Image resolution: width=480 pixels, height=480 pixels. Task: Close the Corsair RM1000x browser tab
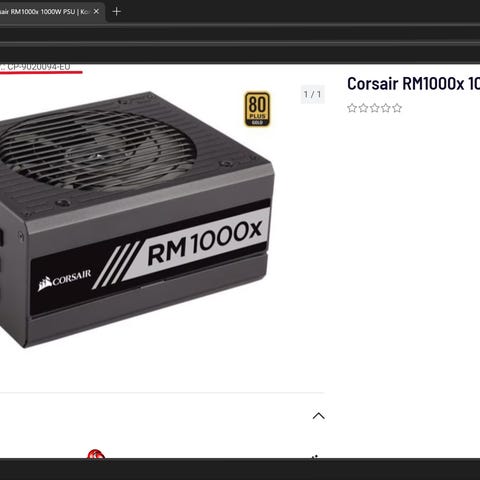(96, 12)
